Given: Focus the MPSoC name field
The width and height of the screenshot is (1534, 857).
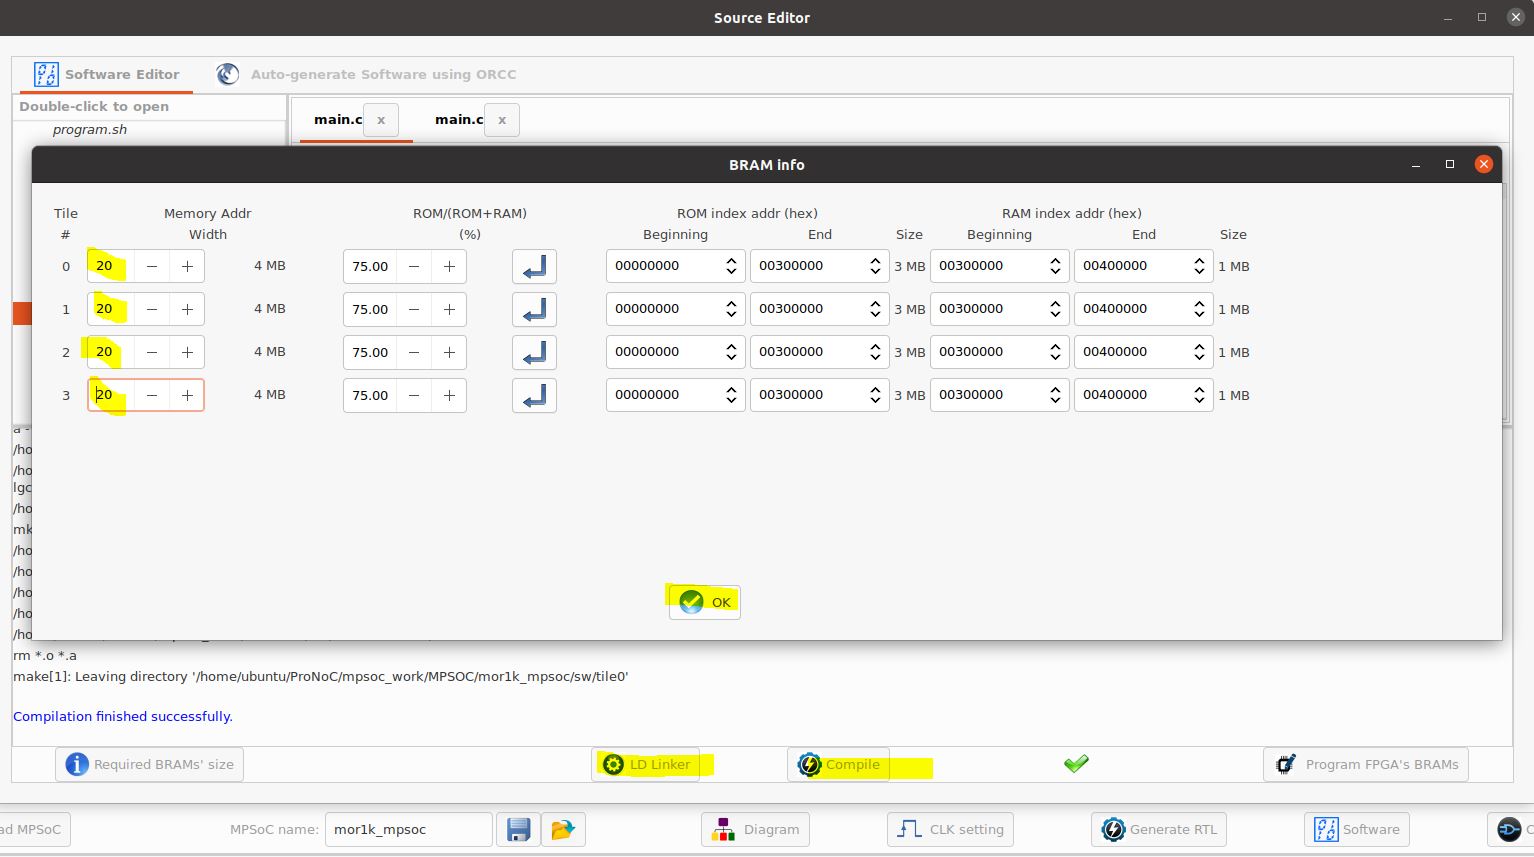Looking at the screenshot, I should [408, 829].
